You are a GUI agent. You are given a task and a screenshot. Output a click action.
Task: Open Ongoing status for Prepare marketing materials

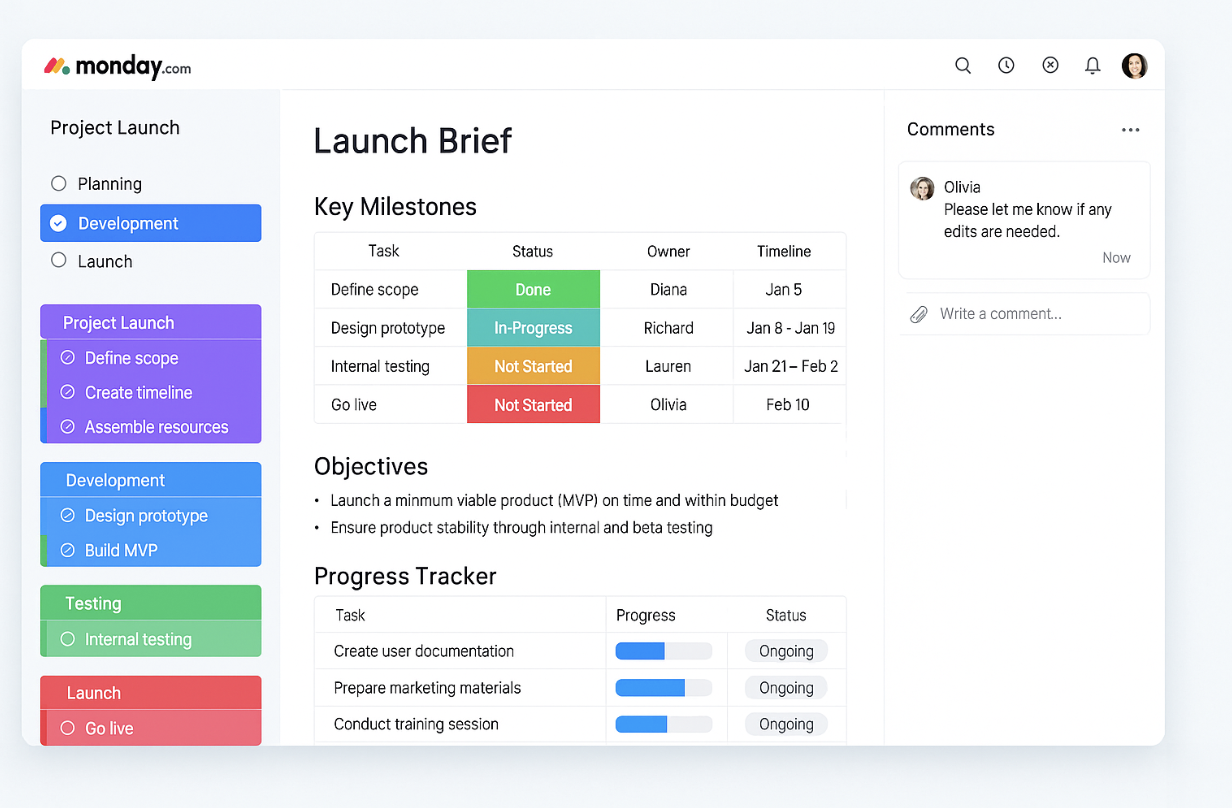(x=786, y=688)
